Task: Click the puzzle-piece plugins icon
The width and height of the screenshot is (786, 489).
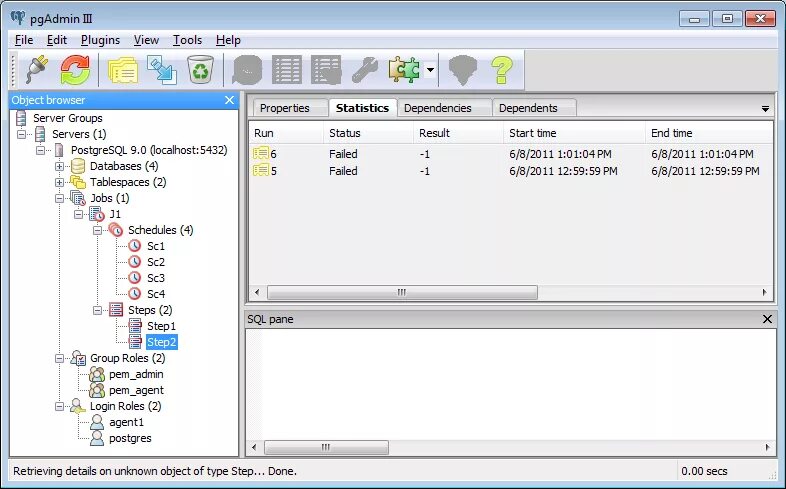Action: click(x=404, y=70)
